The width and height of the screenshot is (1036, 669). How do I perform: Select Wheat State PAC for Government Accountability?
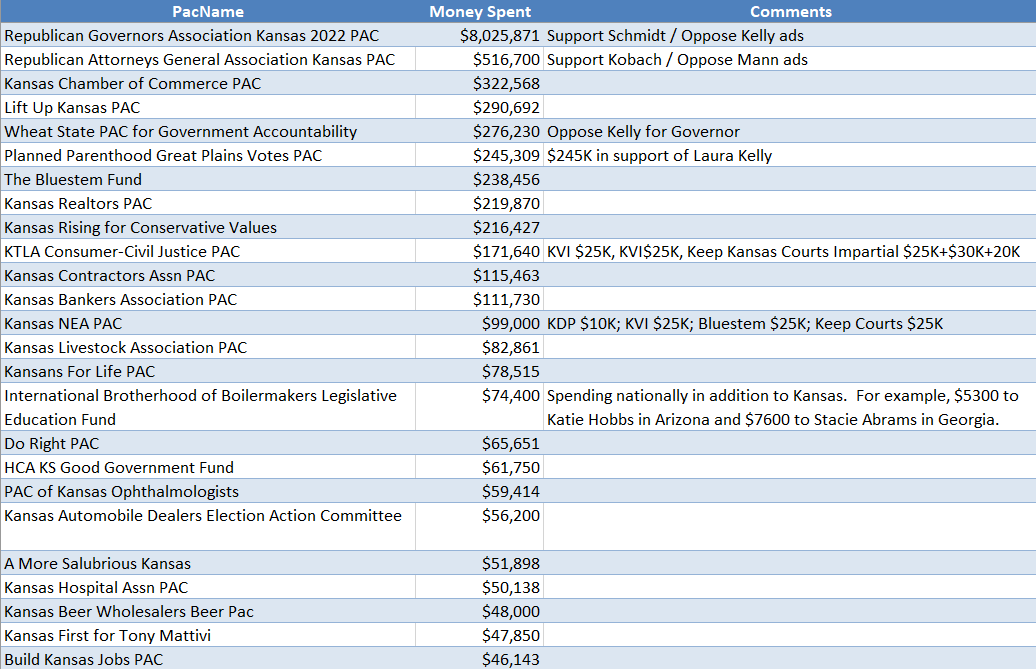pos(207,131)
